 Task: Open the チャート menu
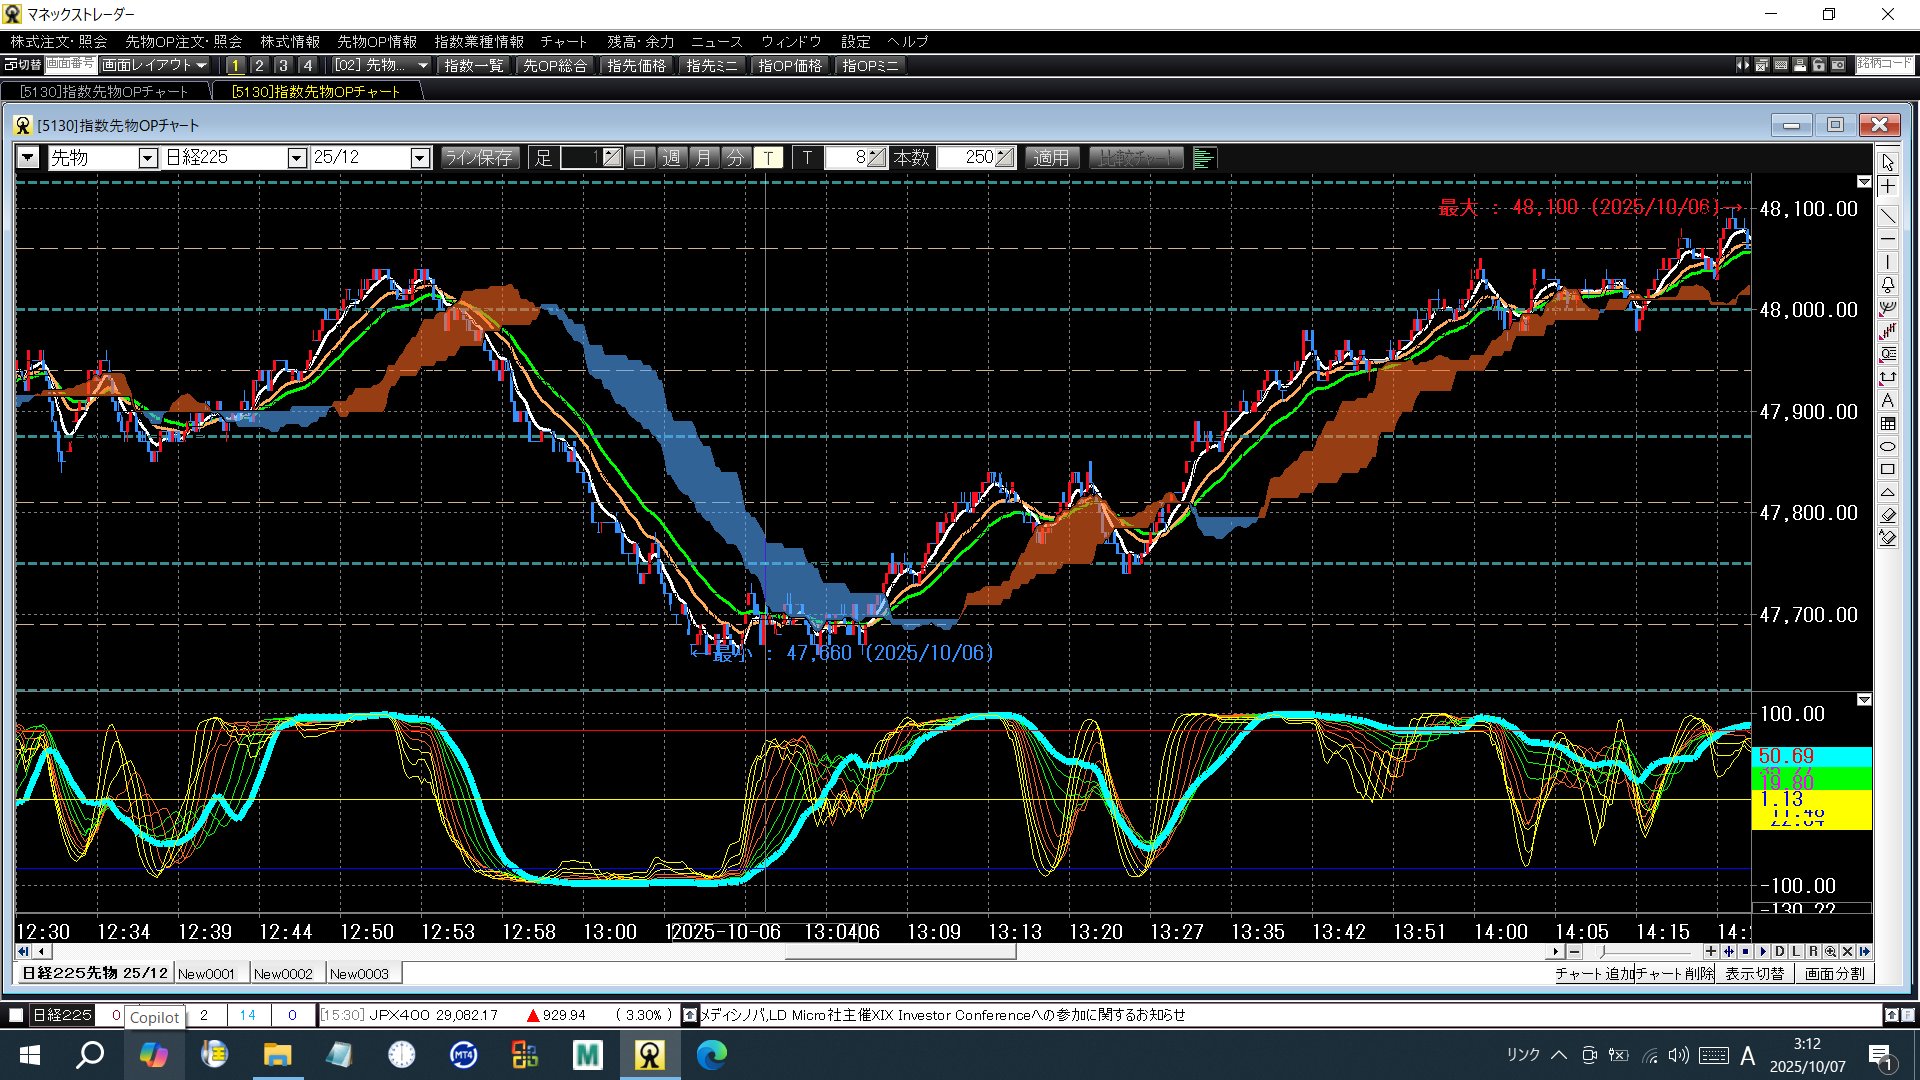[563, 41]
